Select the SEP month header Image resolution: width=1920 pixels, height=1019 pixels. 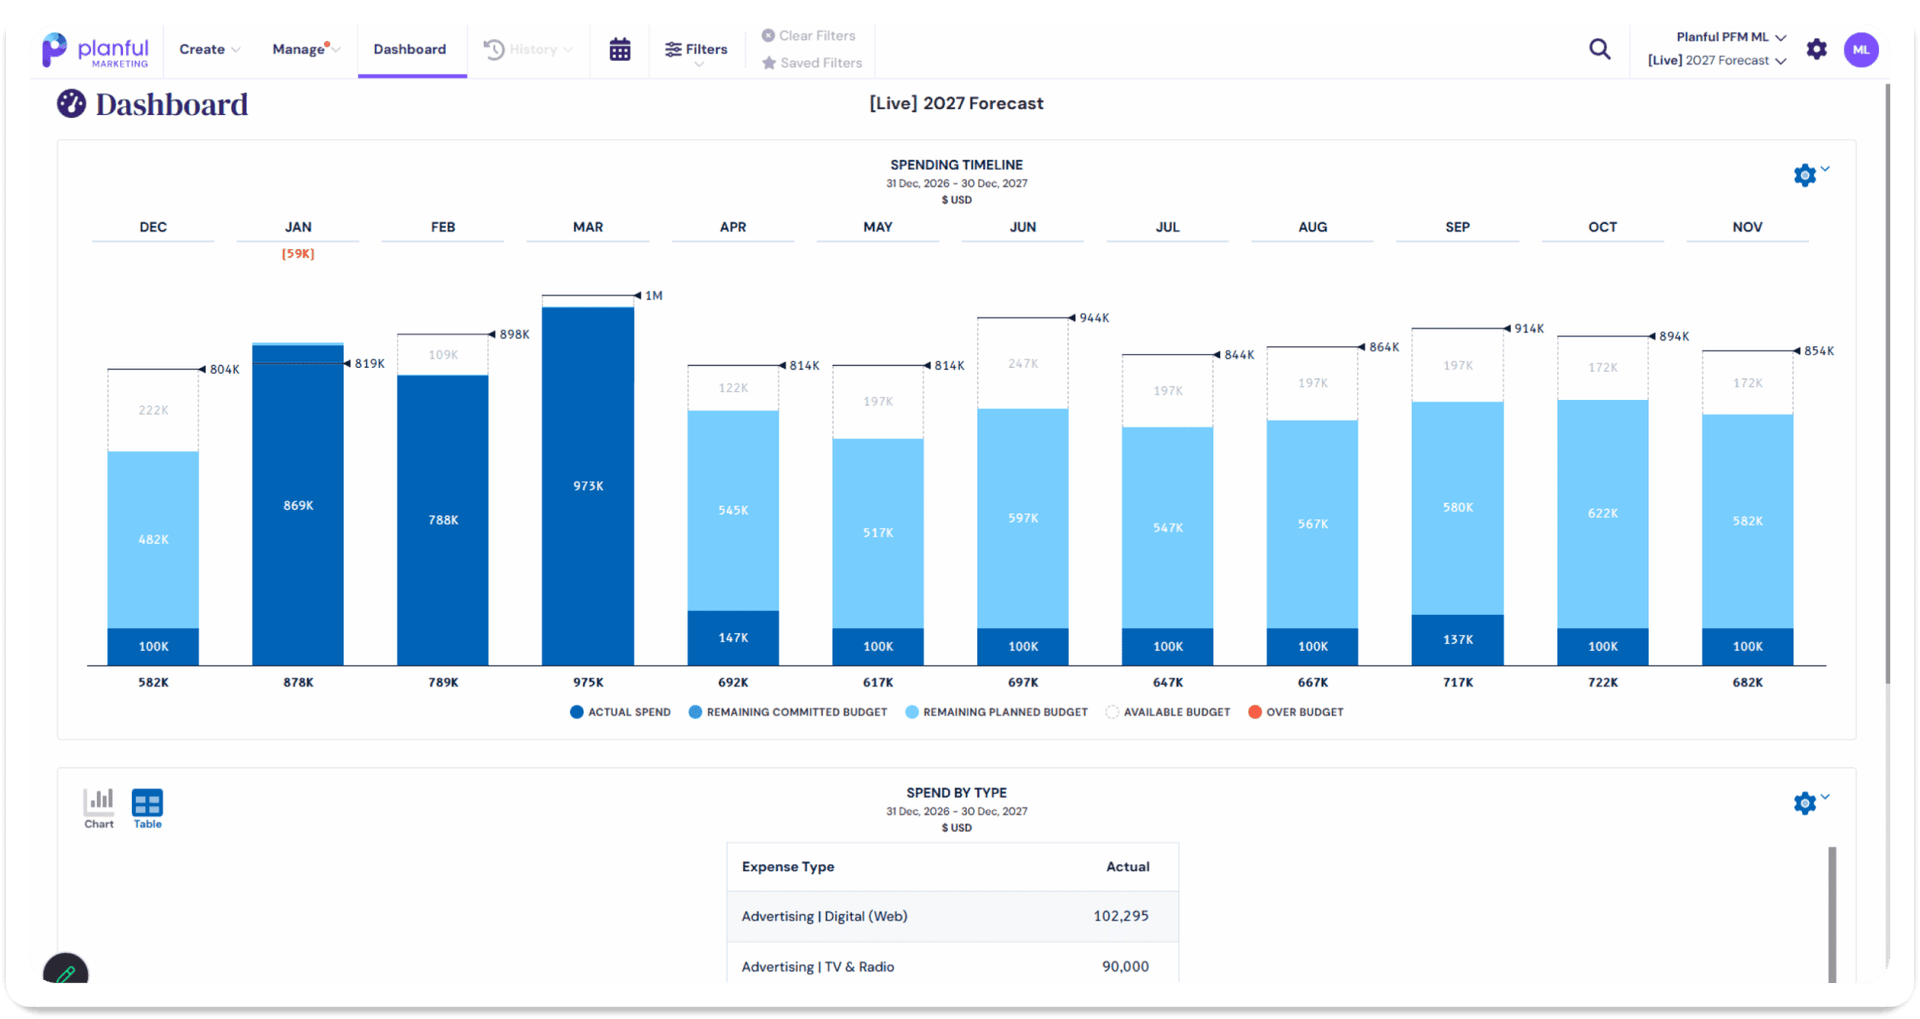(x=1457, y=227)
